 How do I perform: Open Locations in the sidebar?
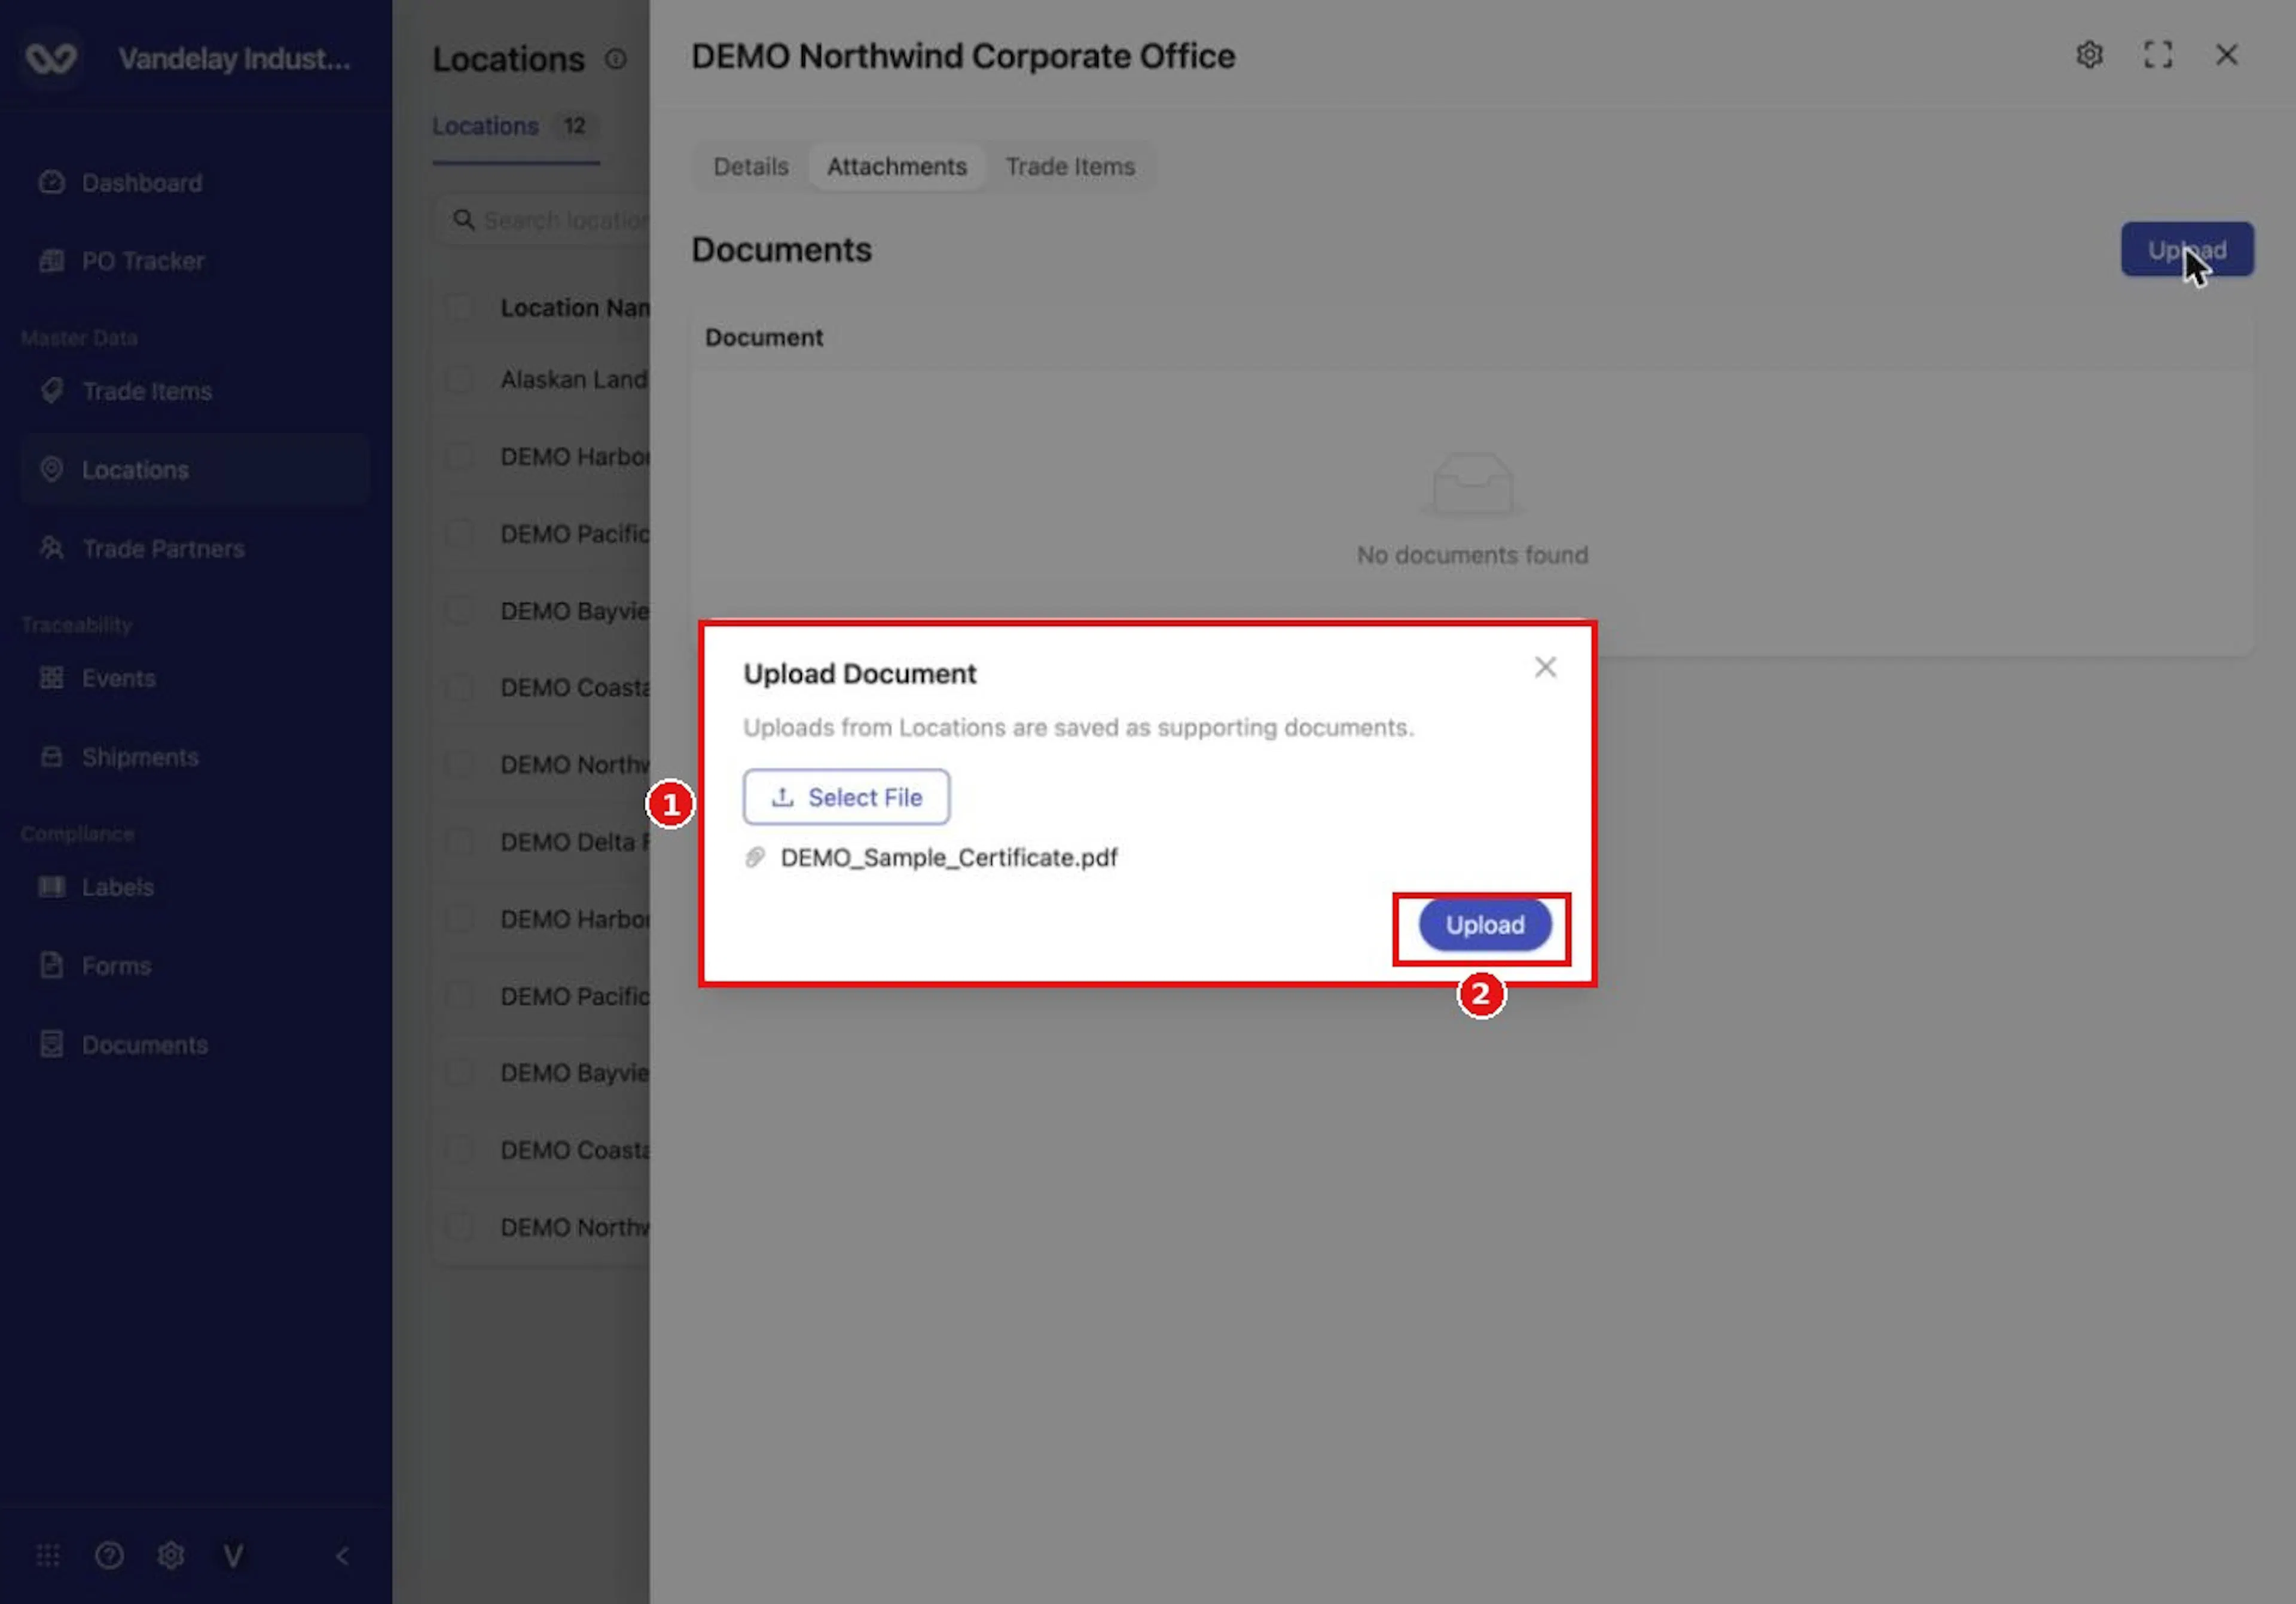coord(195,470)
